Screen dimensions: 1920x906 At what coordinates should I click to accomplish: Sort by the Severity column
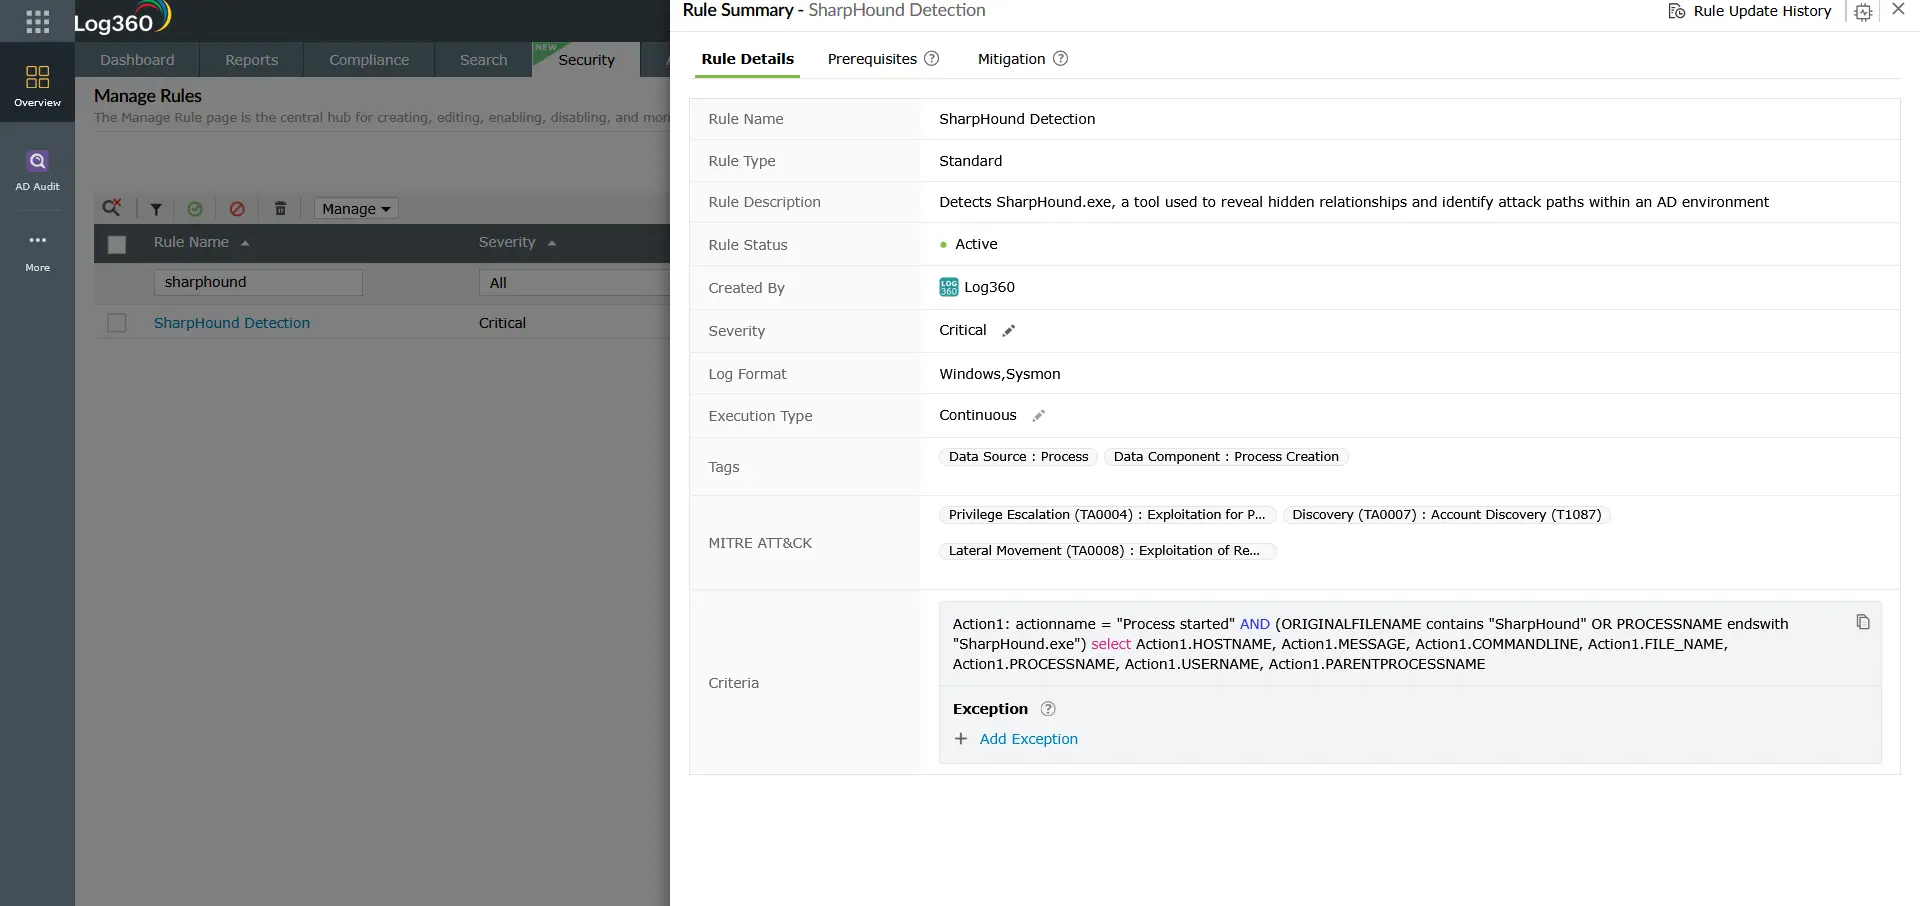[x=517, y=243]
